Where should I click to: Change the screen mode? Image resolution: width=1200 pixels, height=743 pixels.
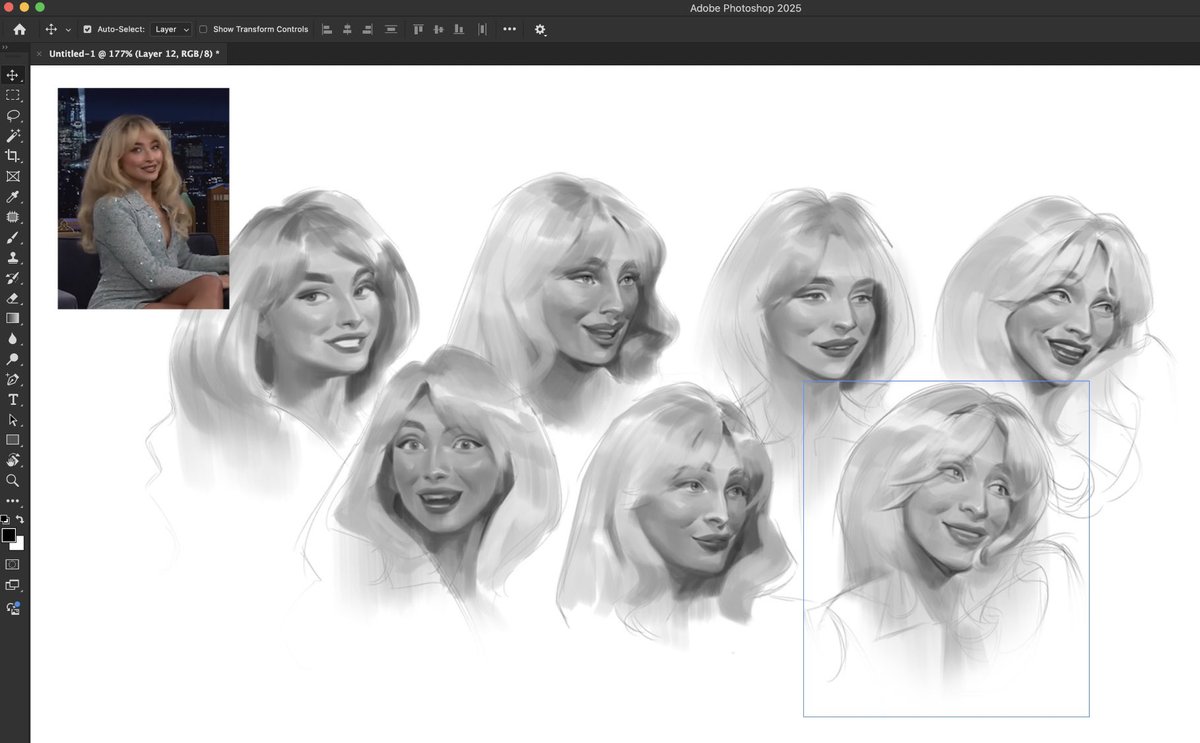click(13, 585)
